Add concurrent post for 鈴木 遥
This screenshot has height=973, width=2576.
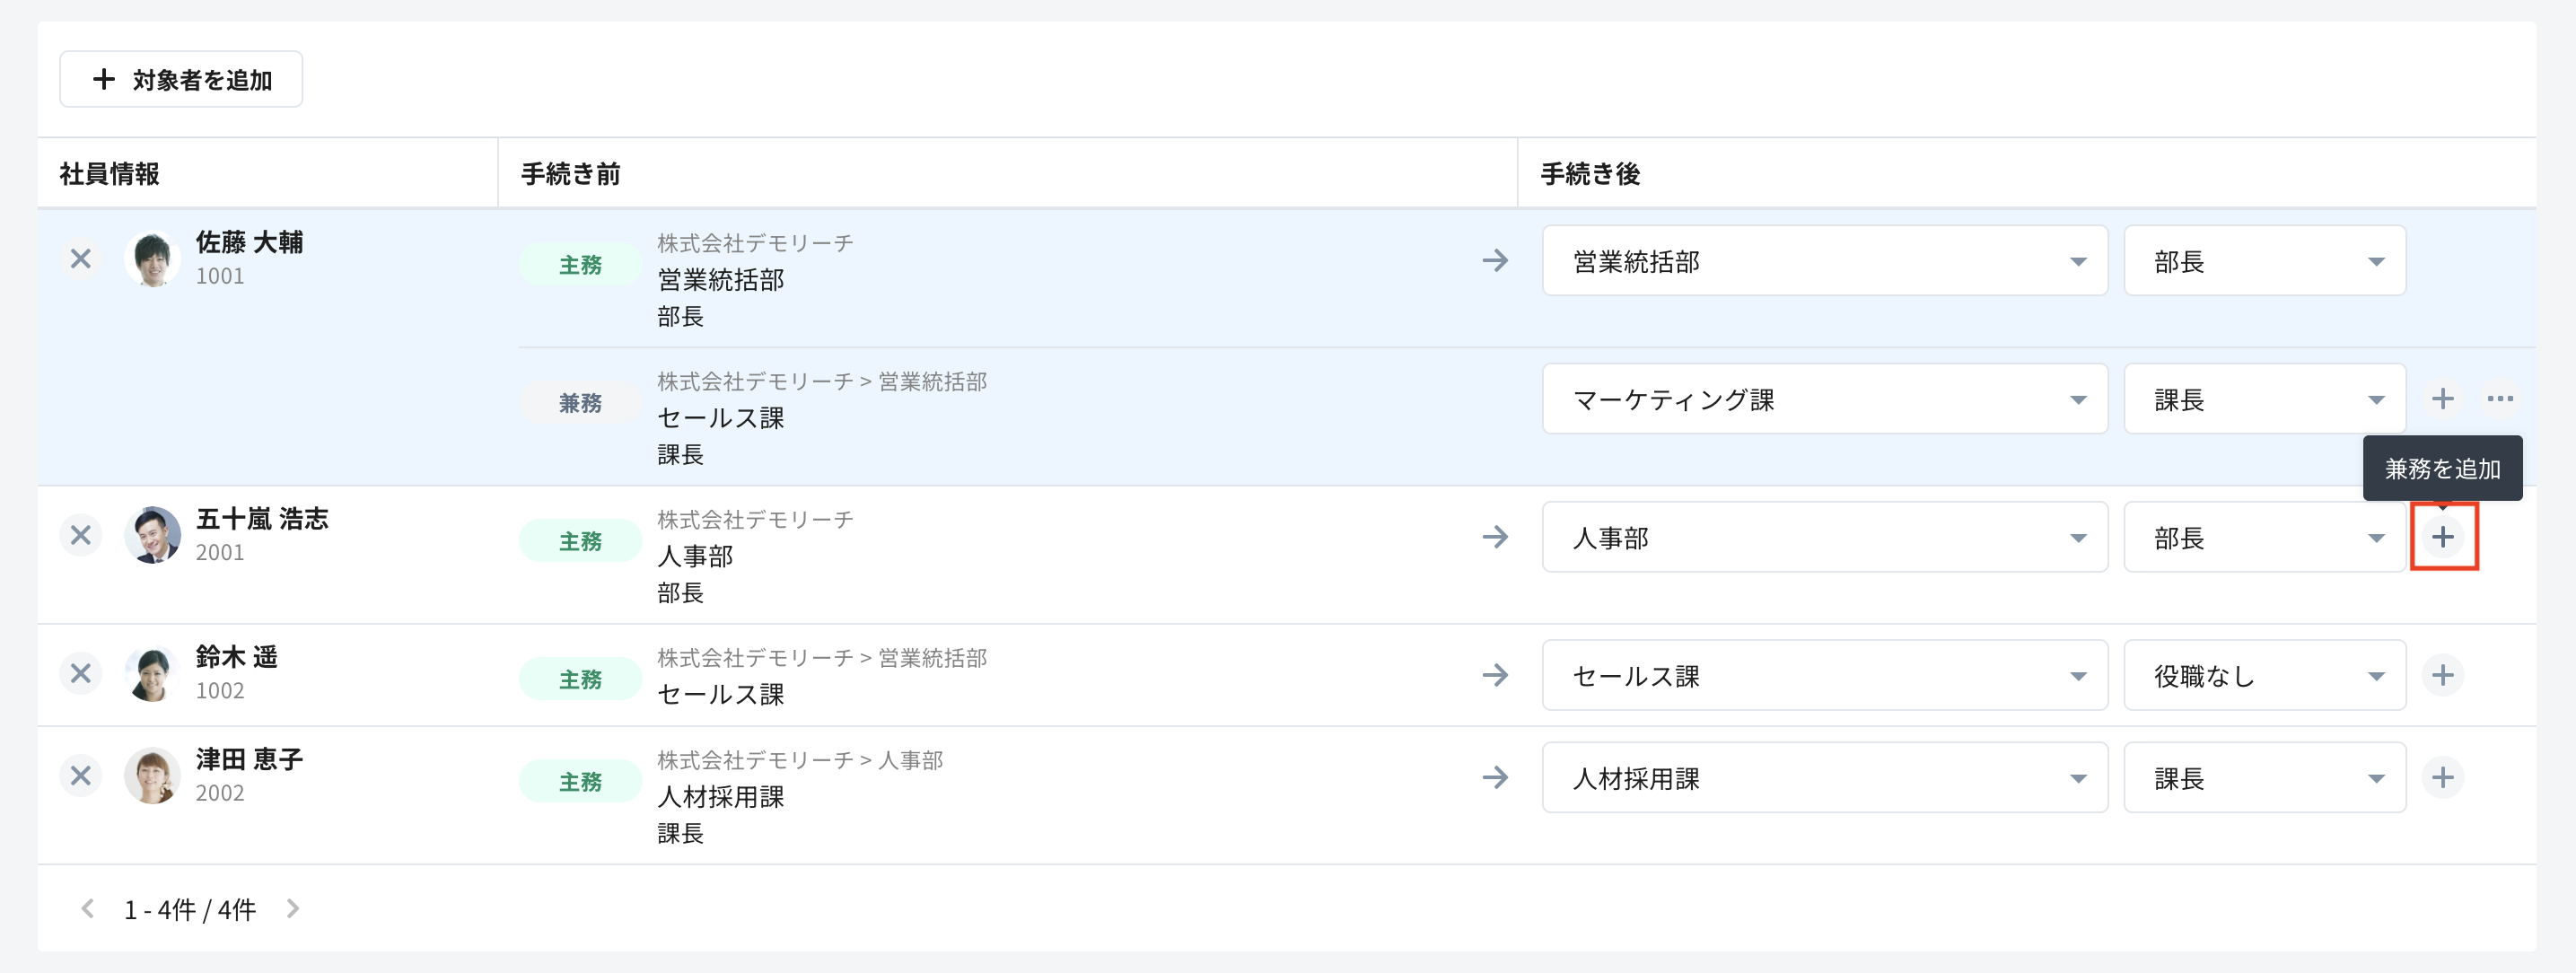2442,675
